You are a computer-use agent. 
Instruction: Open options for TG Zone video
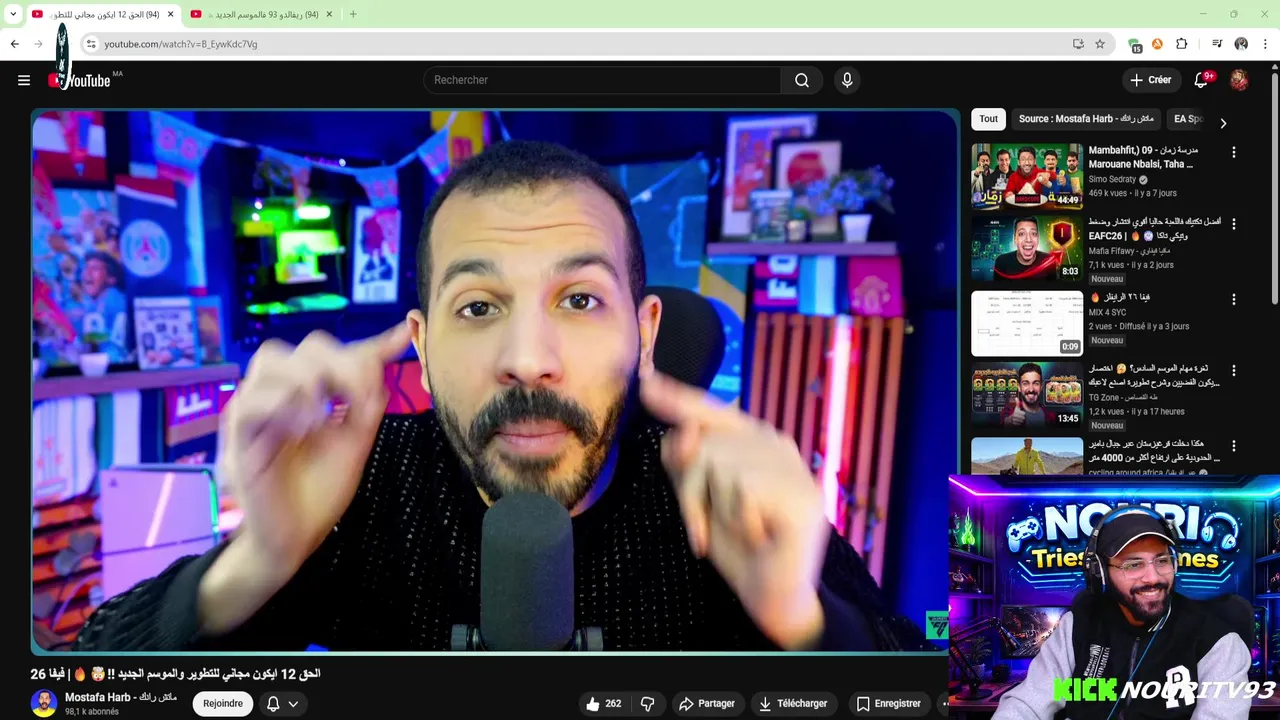pos(1233,370)
